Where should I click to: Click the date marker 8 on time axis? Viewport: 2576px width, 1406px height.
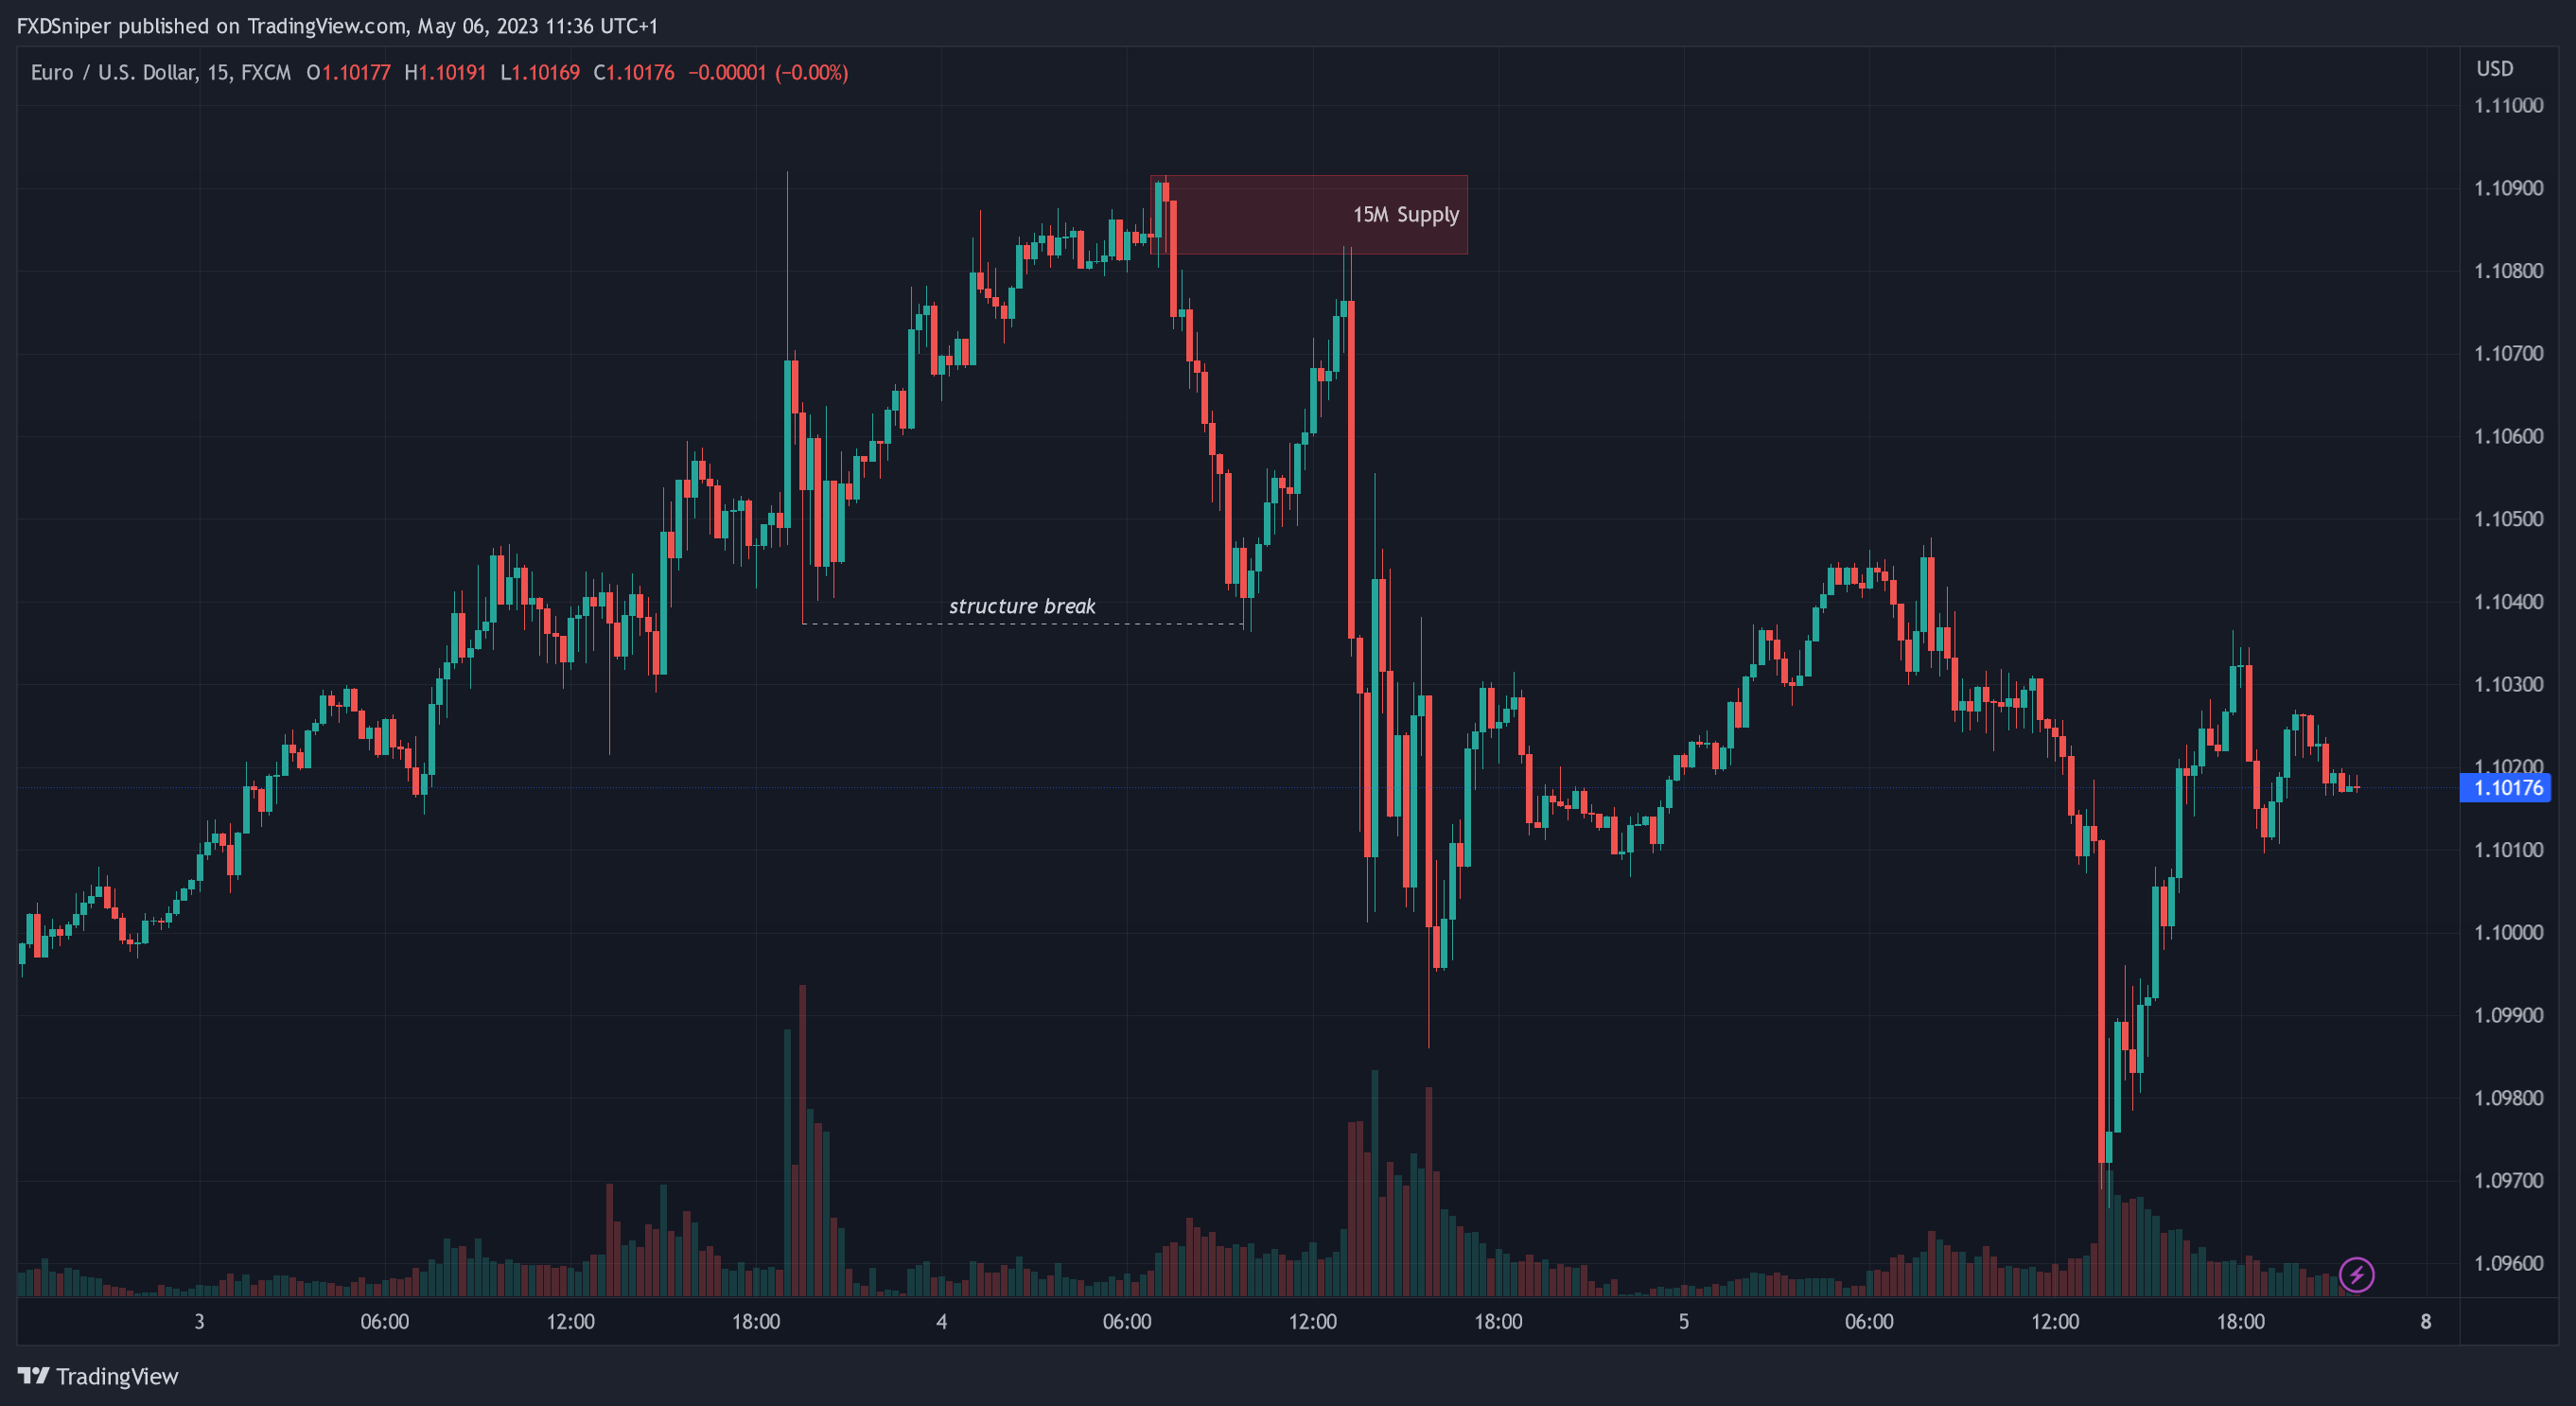[x=2425, y=1322]
